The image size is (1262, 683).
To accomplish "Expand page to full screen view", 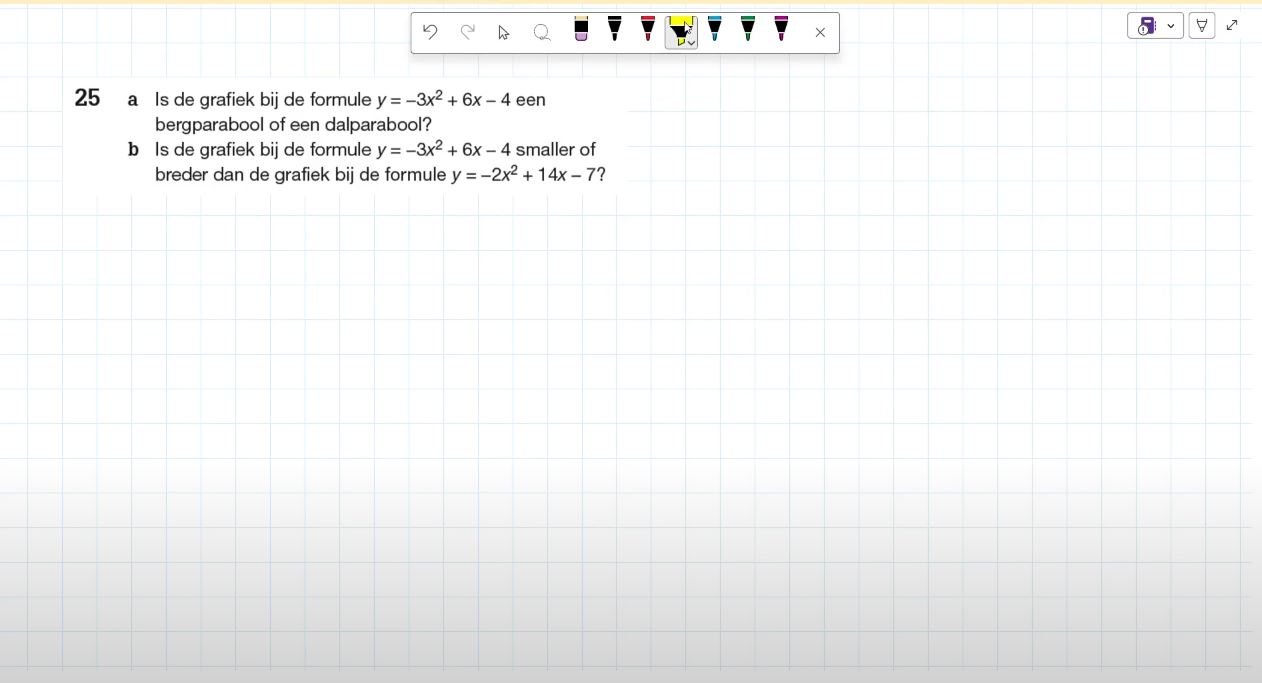I will [1232, 26].
